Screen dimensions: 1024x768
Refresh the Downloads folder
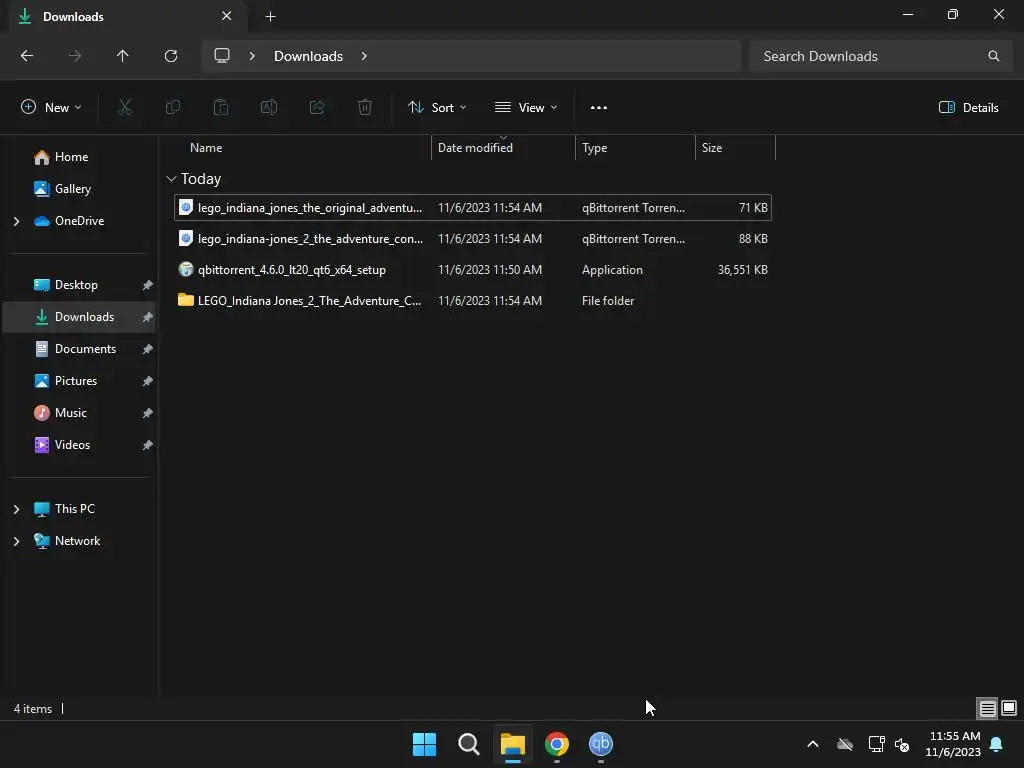(x=171, y=56)
